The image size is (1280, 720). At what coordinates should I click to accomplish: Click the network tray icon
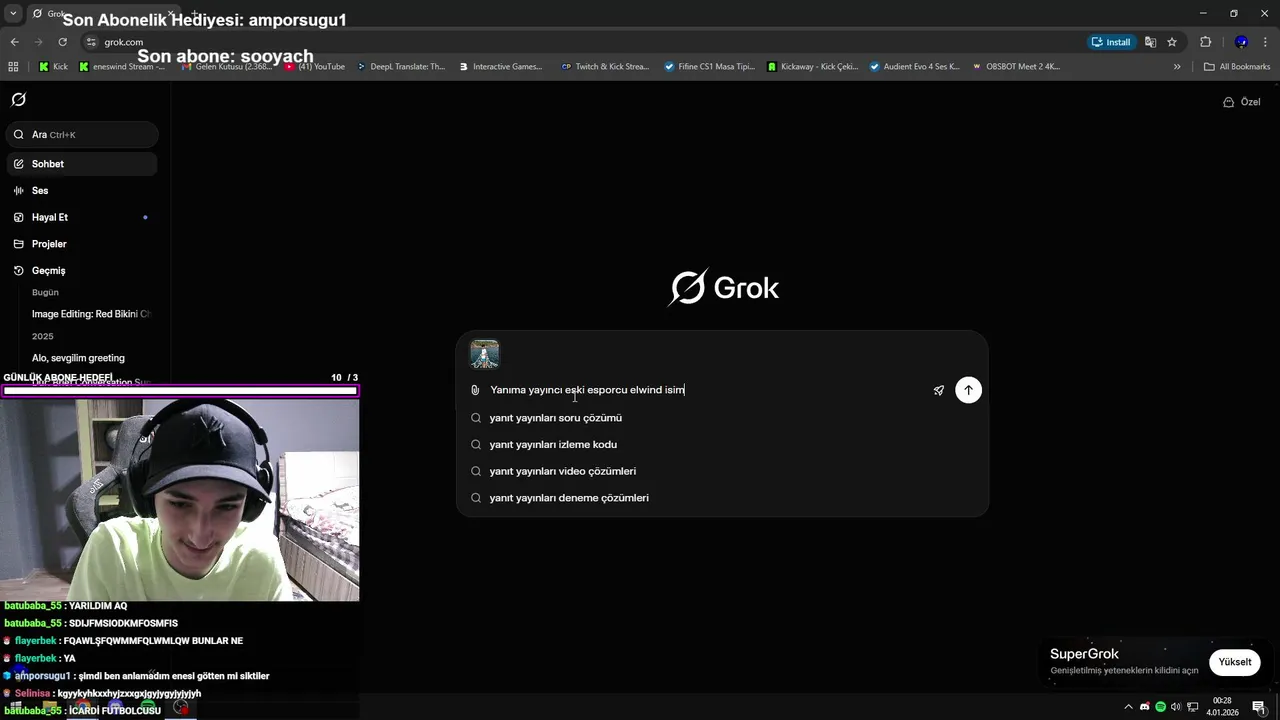click(x=1192, y=707)
